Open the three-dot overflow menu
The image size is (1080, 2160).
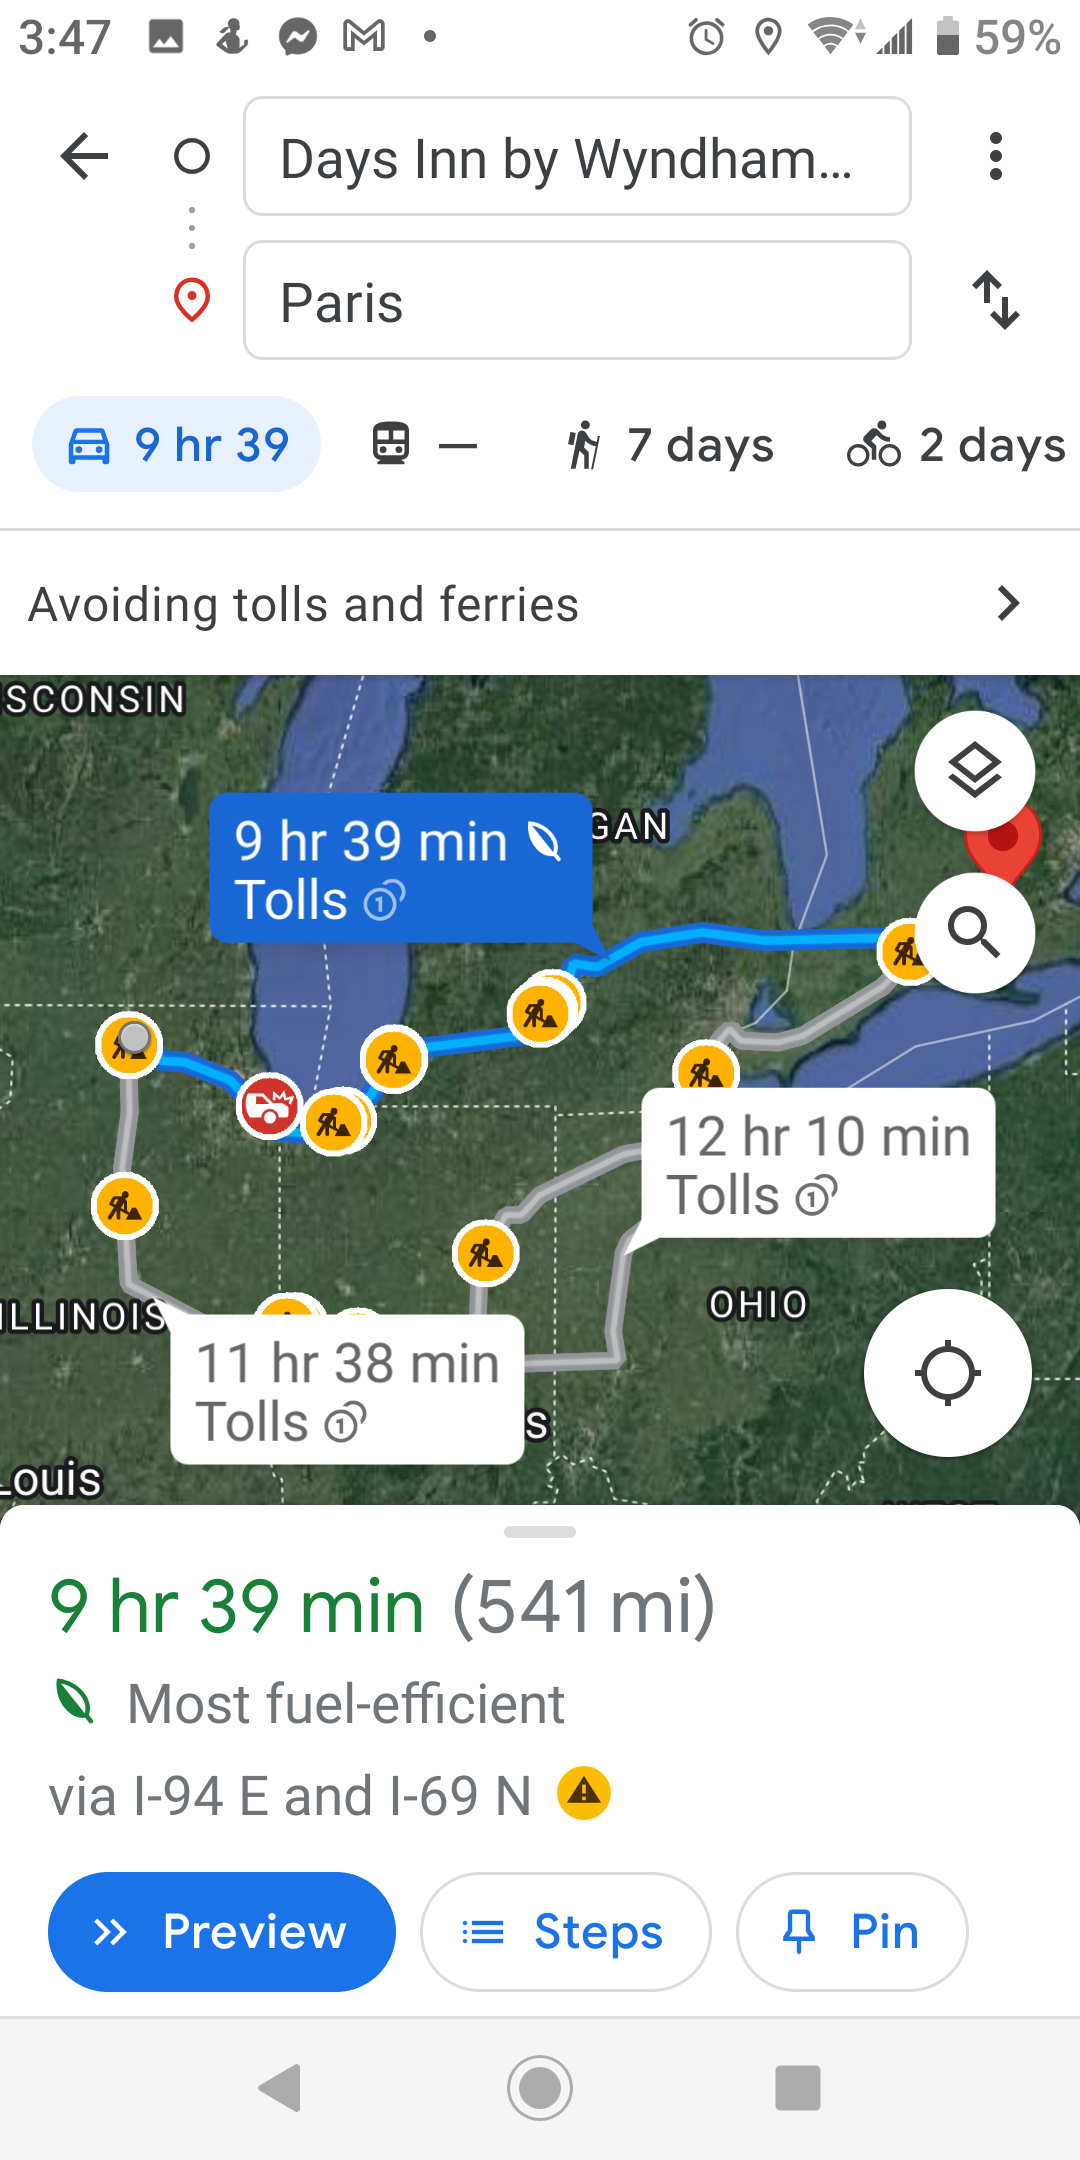click(995, 156)
